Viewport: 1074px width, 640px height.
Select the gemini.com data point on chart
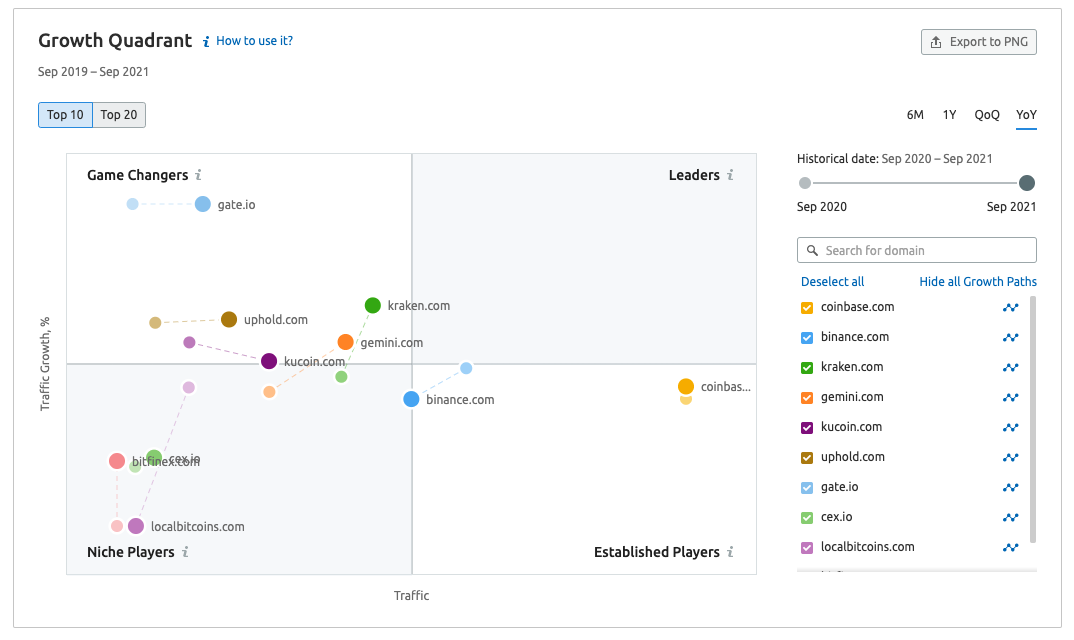click(346, 342)
